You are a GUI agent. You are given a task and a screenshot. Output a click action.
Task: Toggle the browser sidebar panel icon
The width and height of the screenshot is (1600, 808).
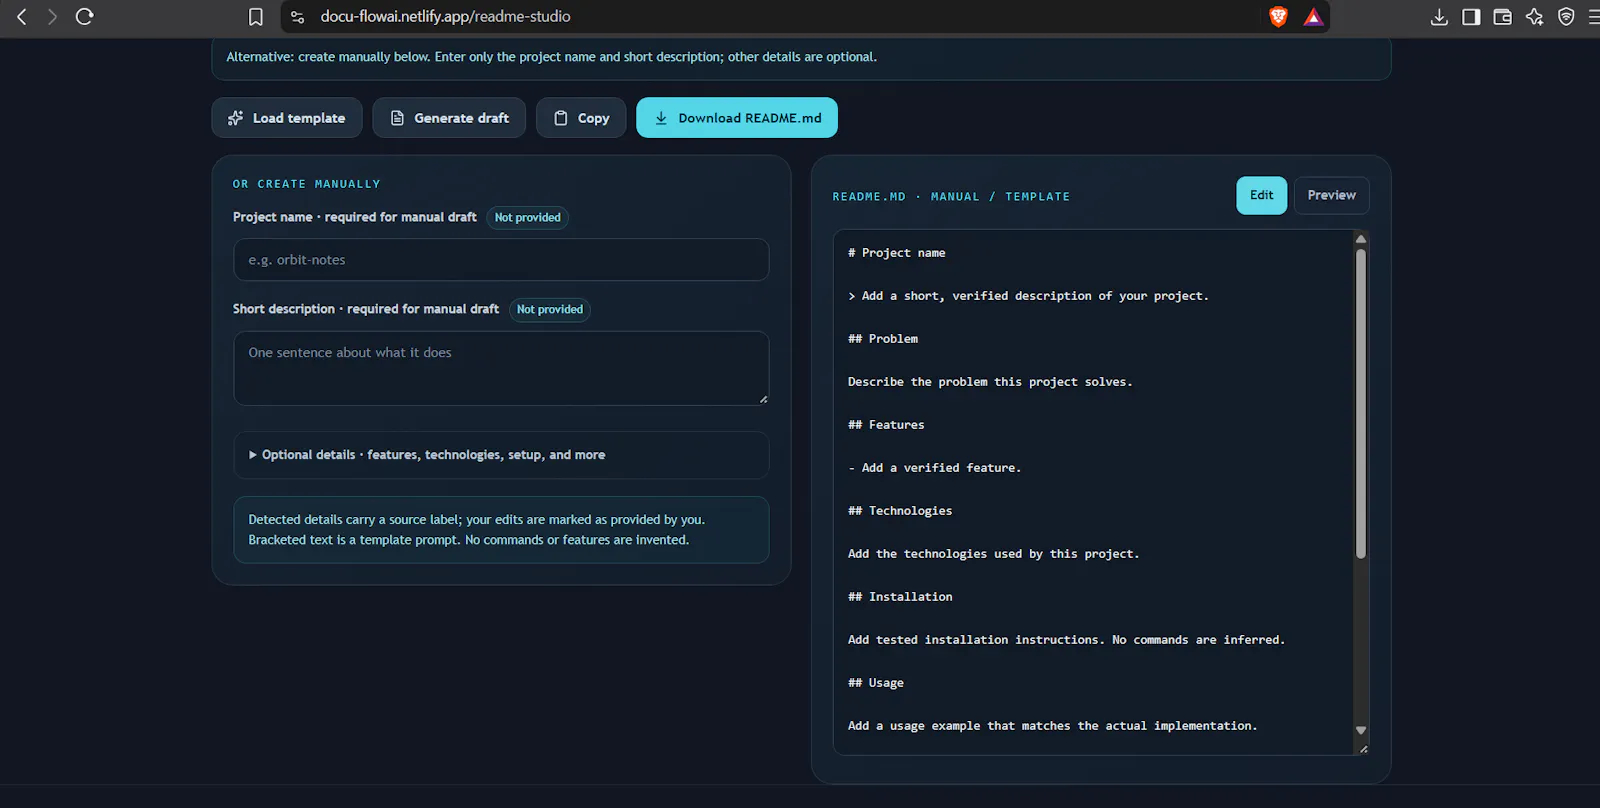tap(1471, 17)
